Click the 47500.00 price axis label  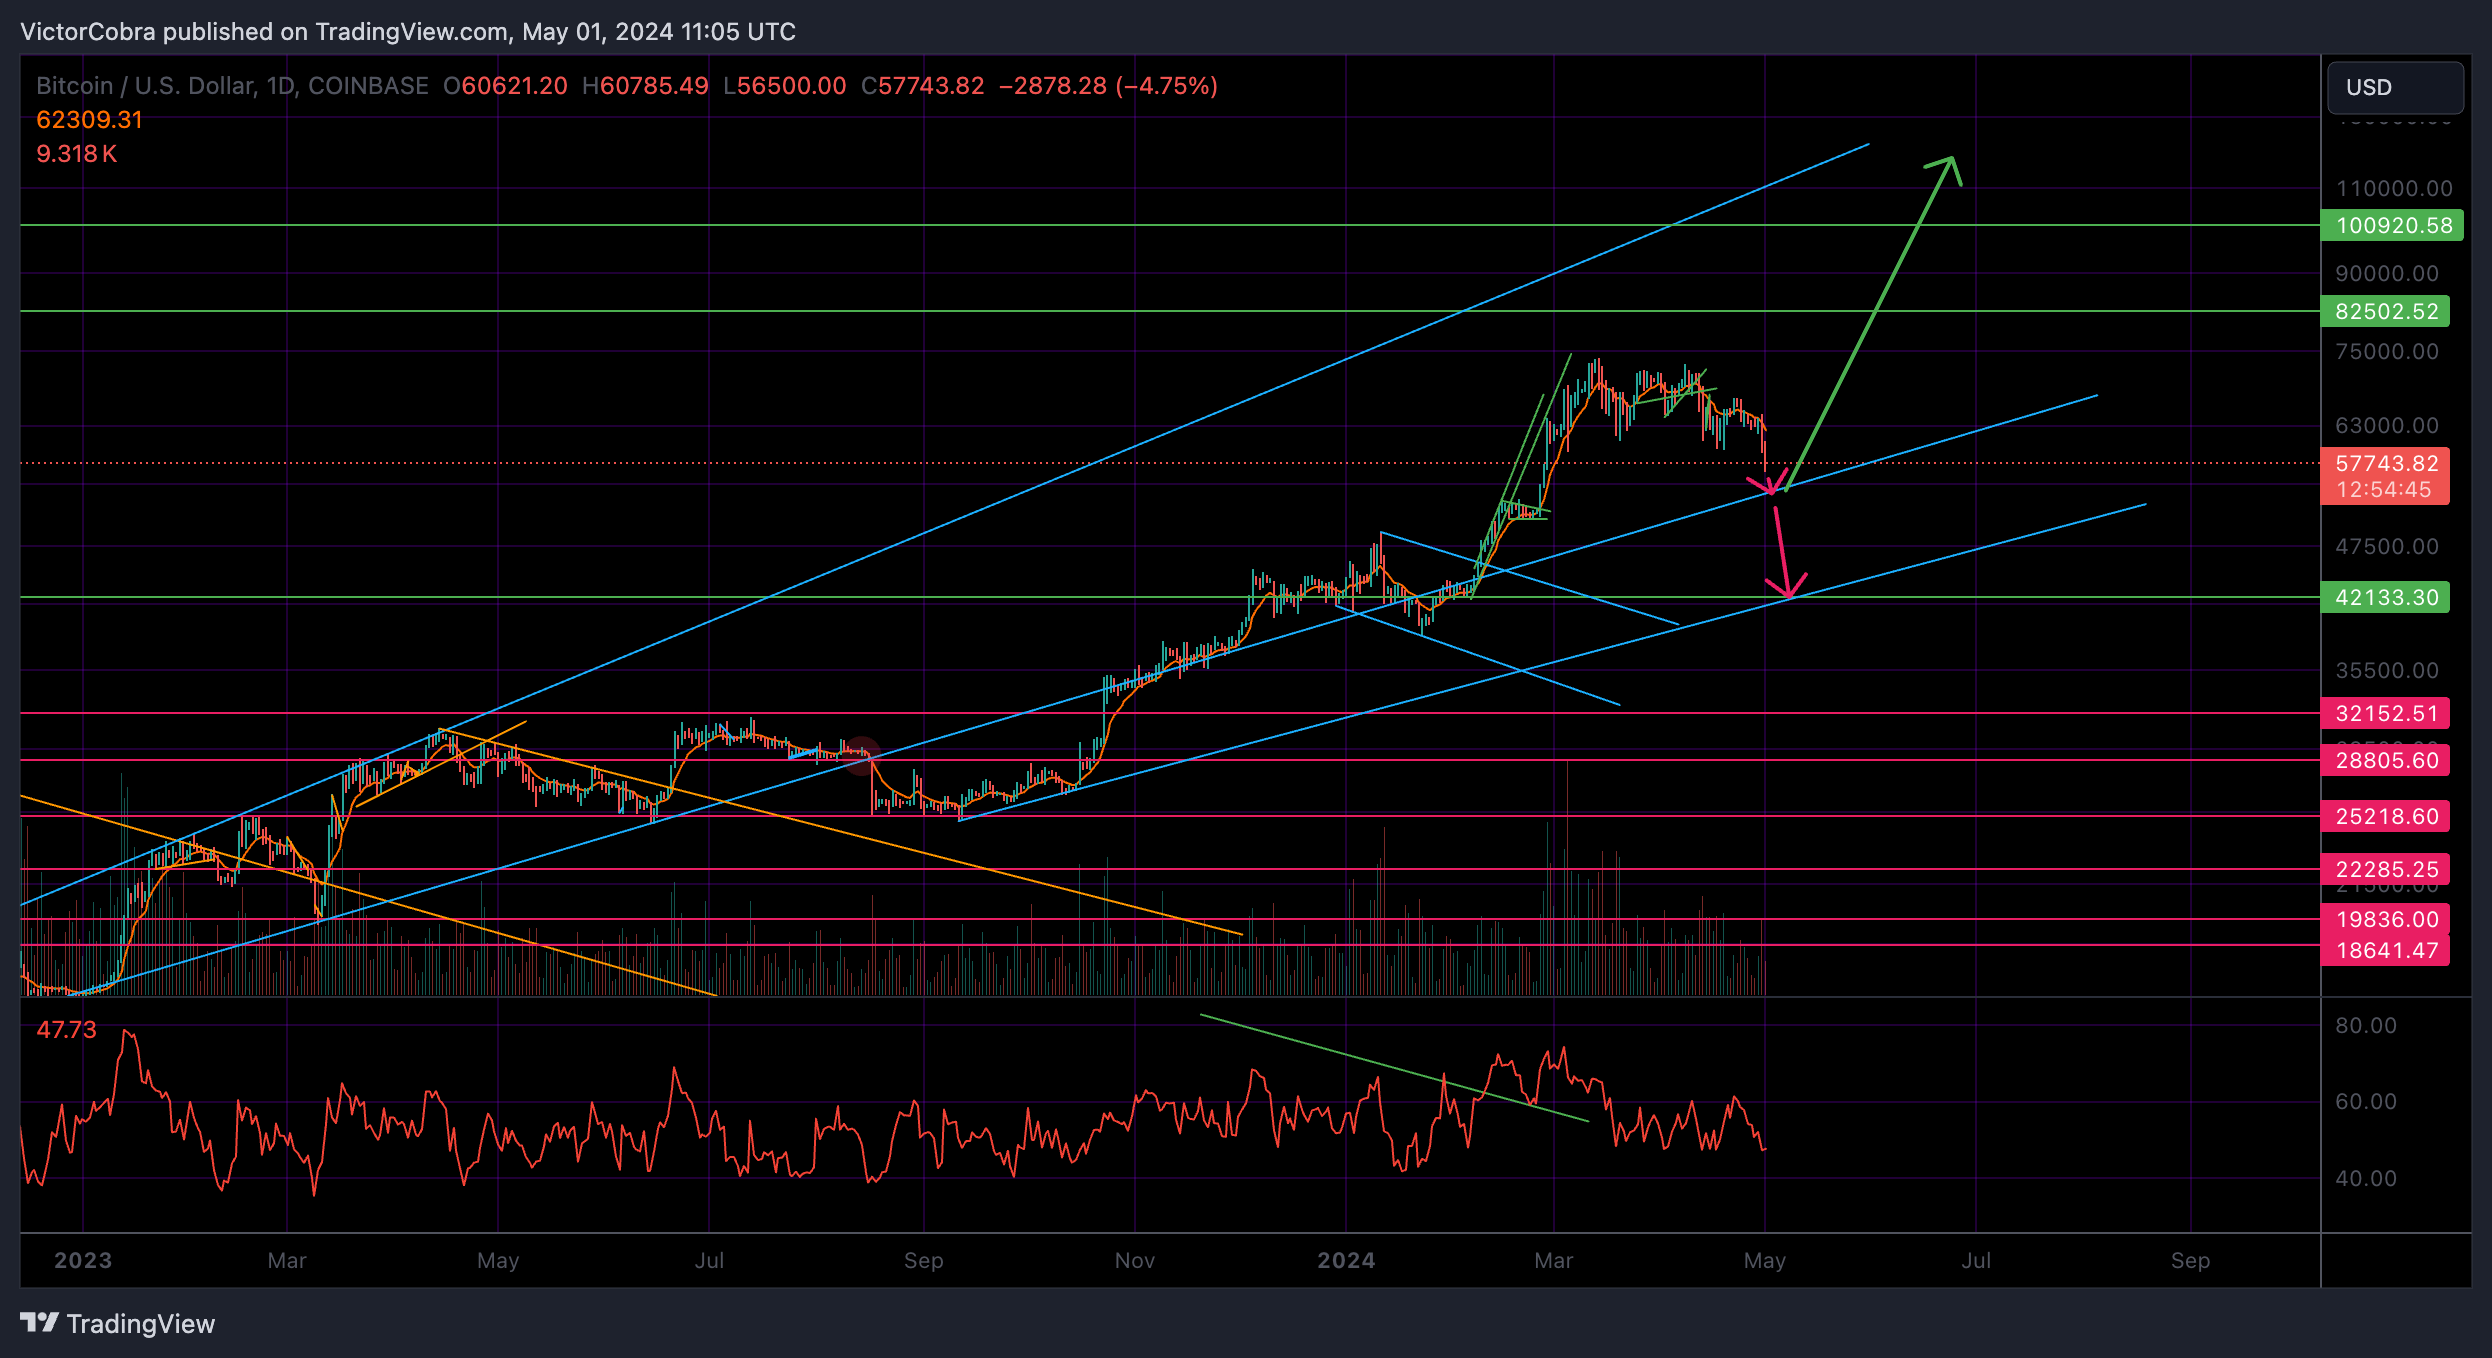[x=2387, y=546]
